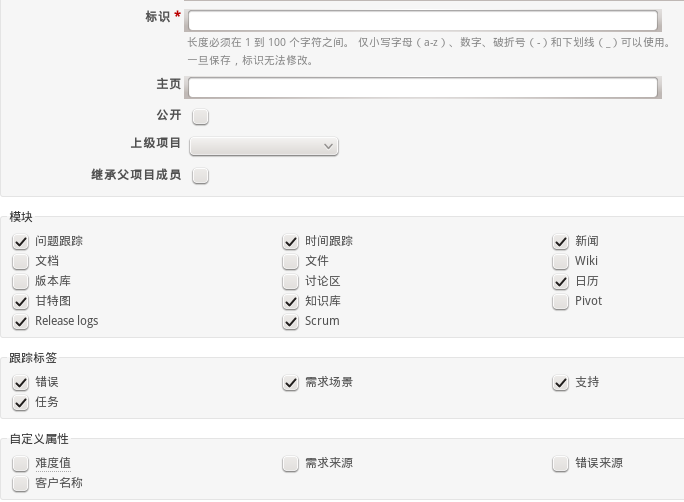The height and width of the screenshot is (502, 684).
Task: Enable the 错误来源 custom field
Action: pos(561,464)
